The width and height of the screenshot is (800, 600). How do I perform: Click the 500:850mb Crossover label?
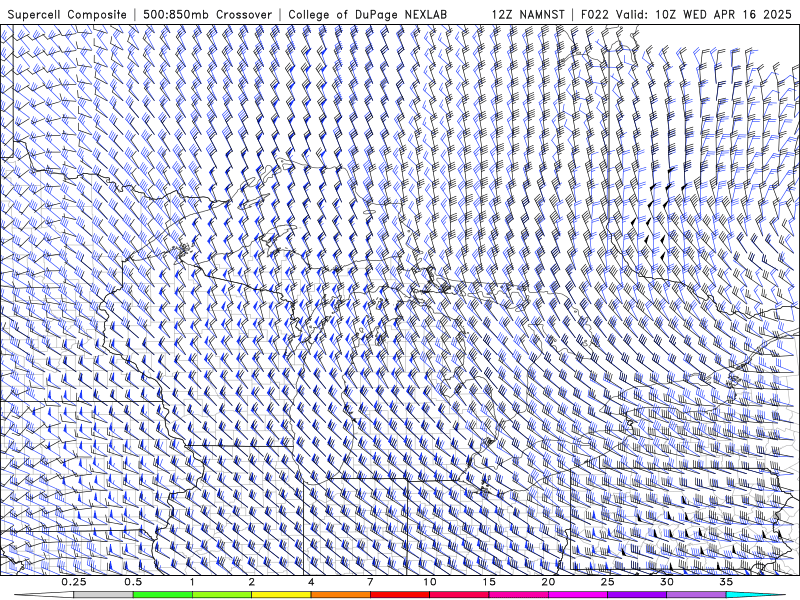[207, 14]
